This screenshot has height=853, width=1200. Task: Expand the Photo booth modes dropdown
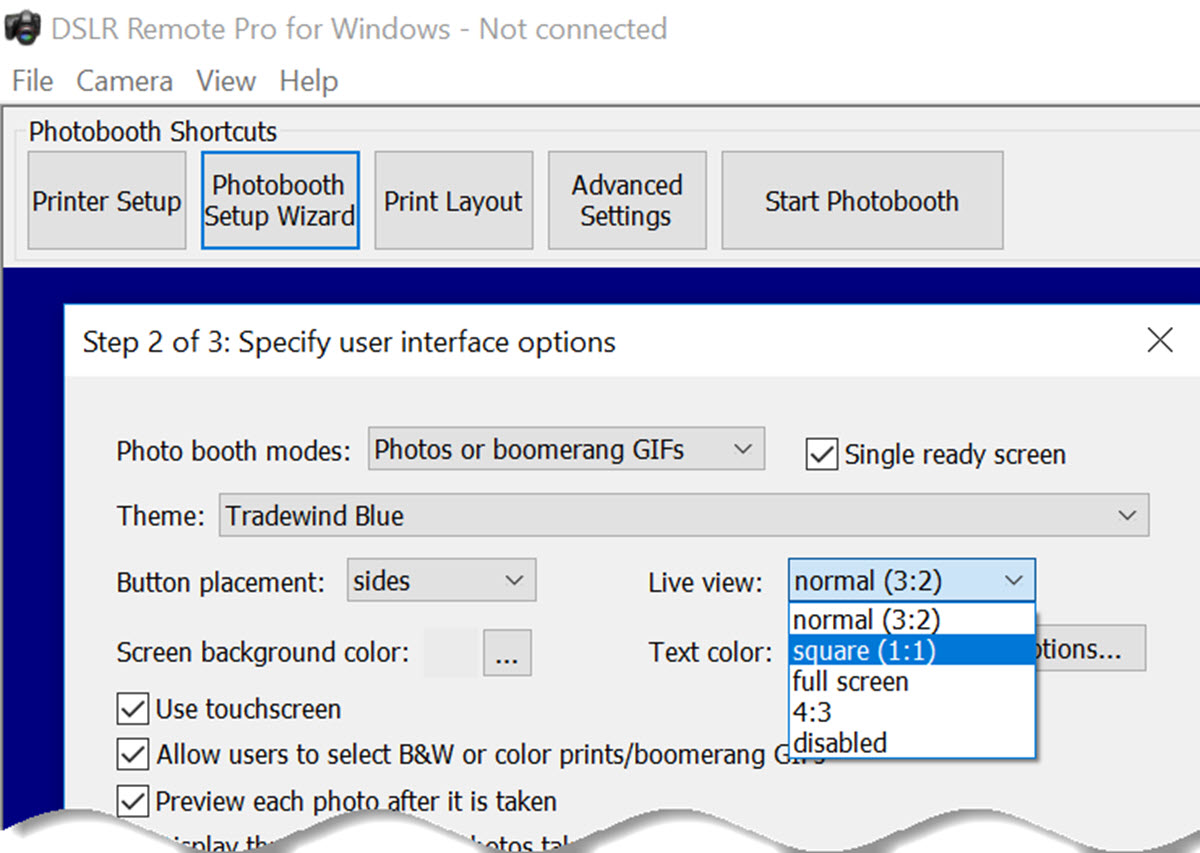tap(566, 450)
